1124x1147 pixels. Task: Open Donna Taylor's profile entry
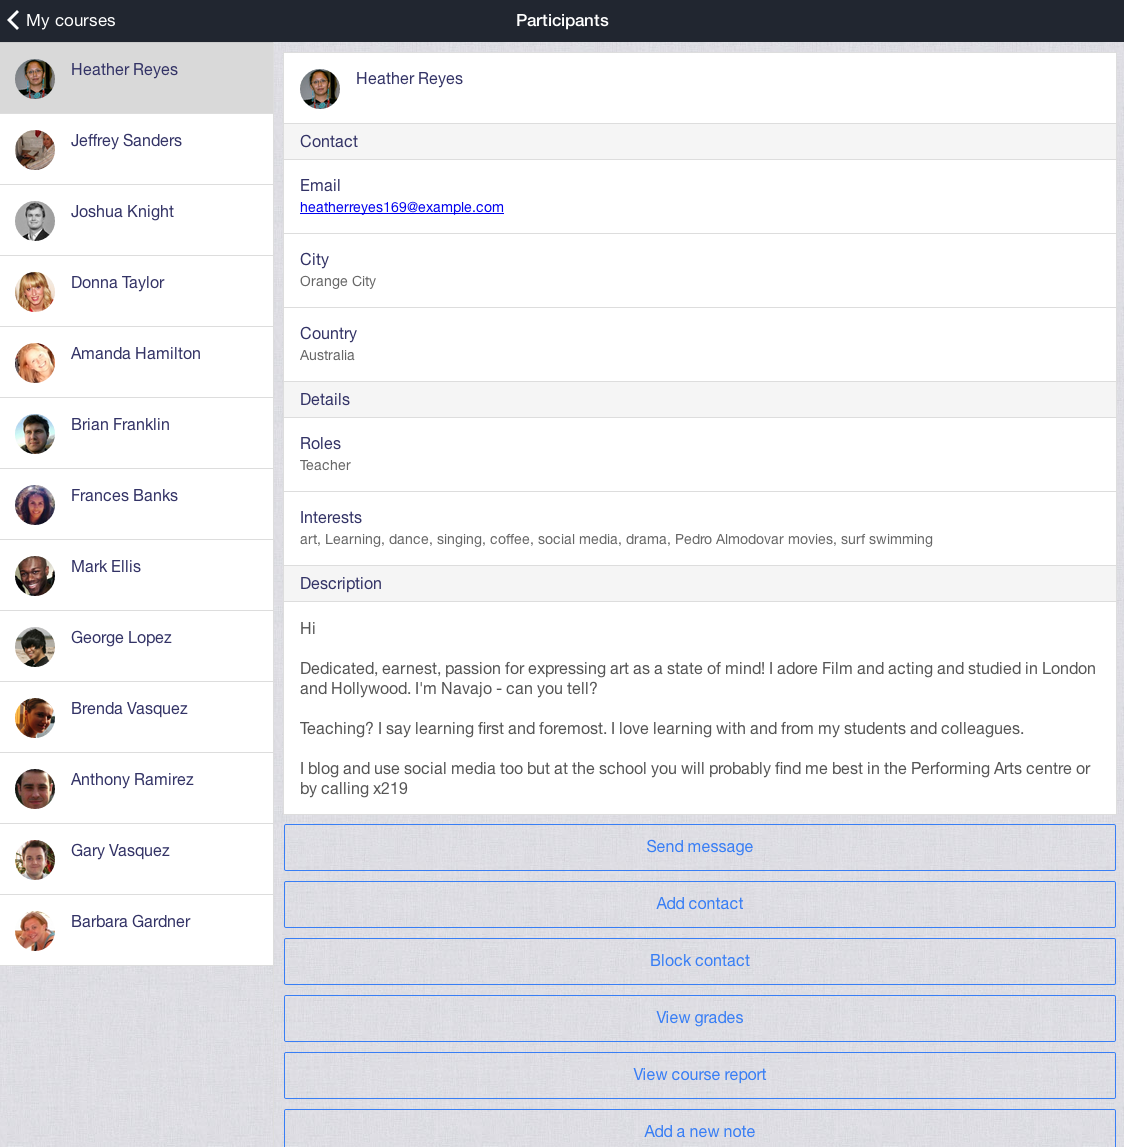pyautogui.click(x=137, y=291)
